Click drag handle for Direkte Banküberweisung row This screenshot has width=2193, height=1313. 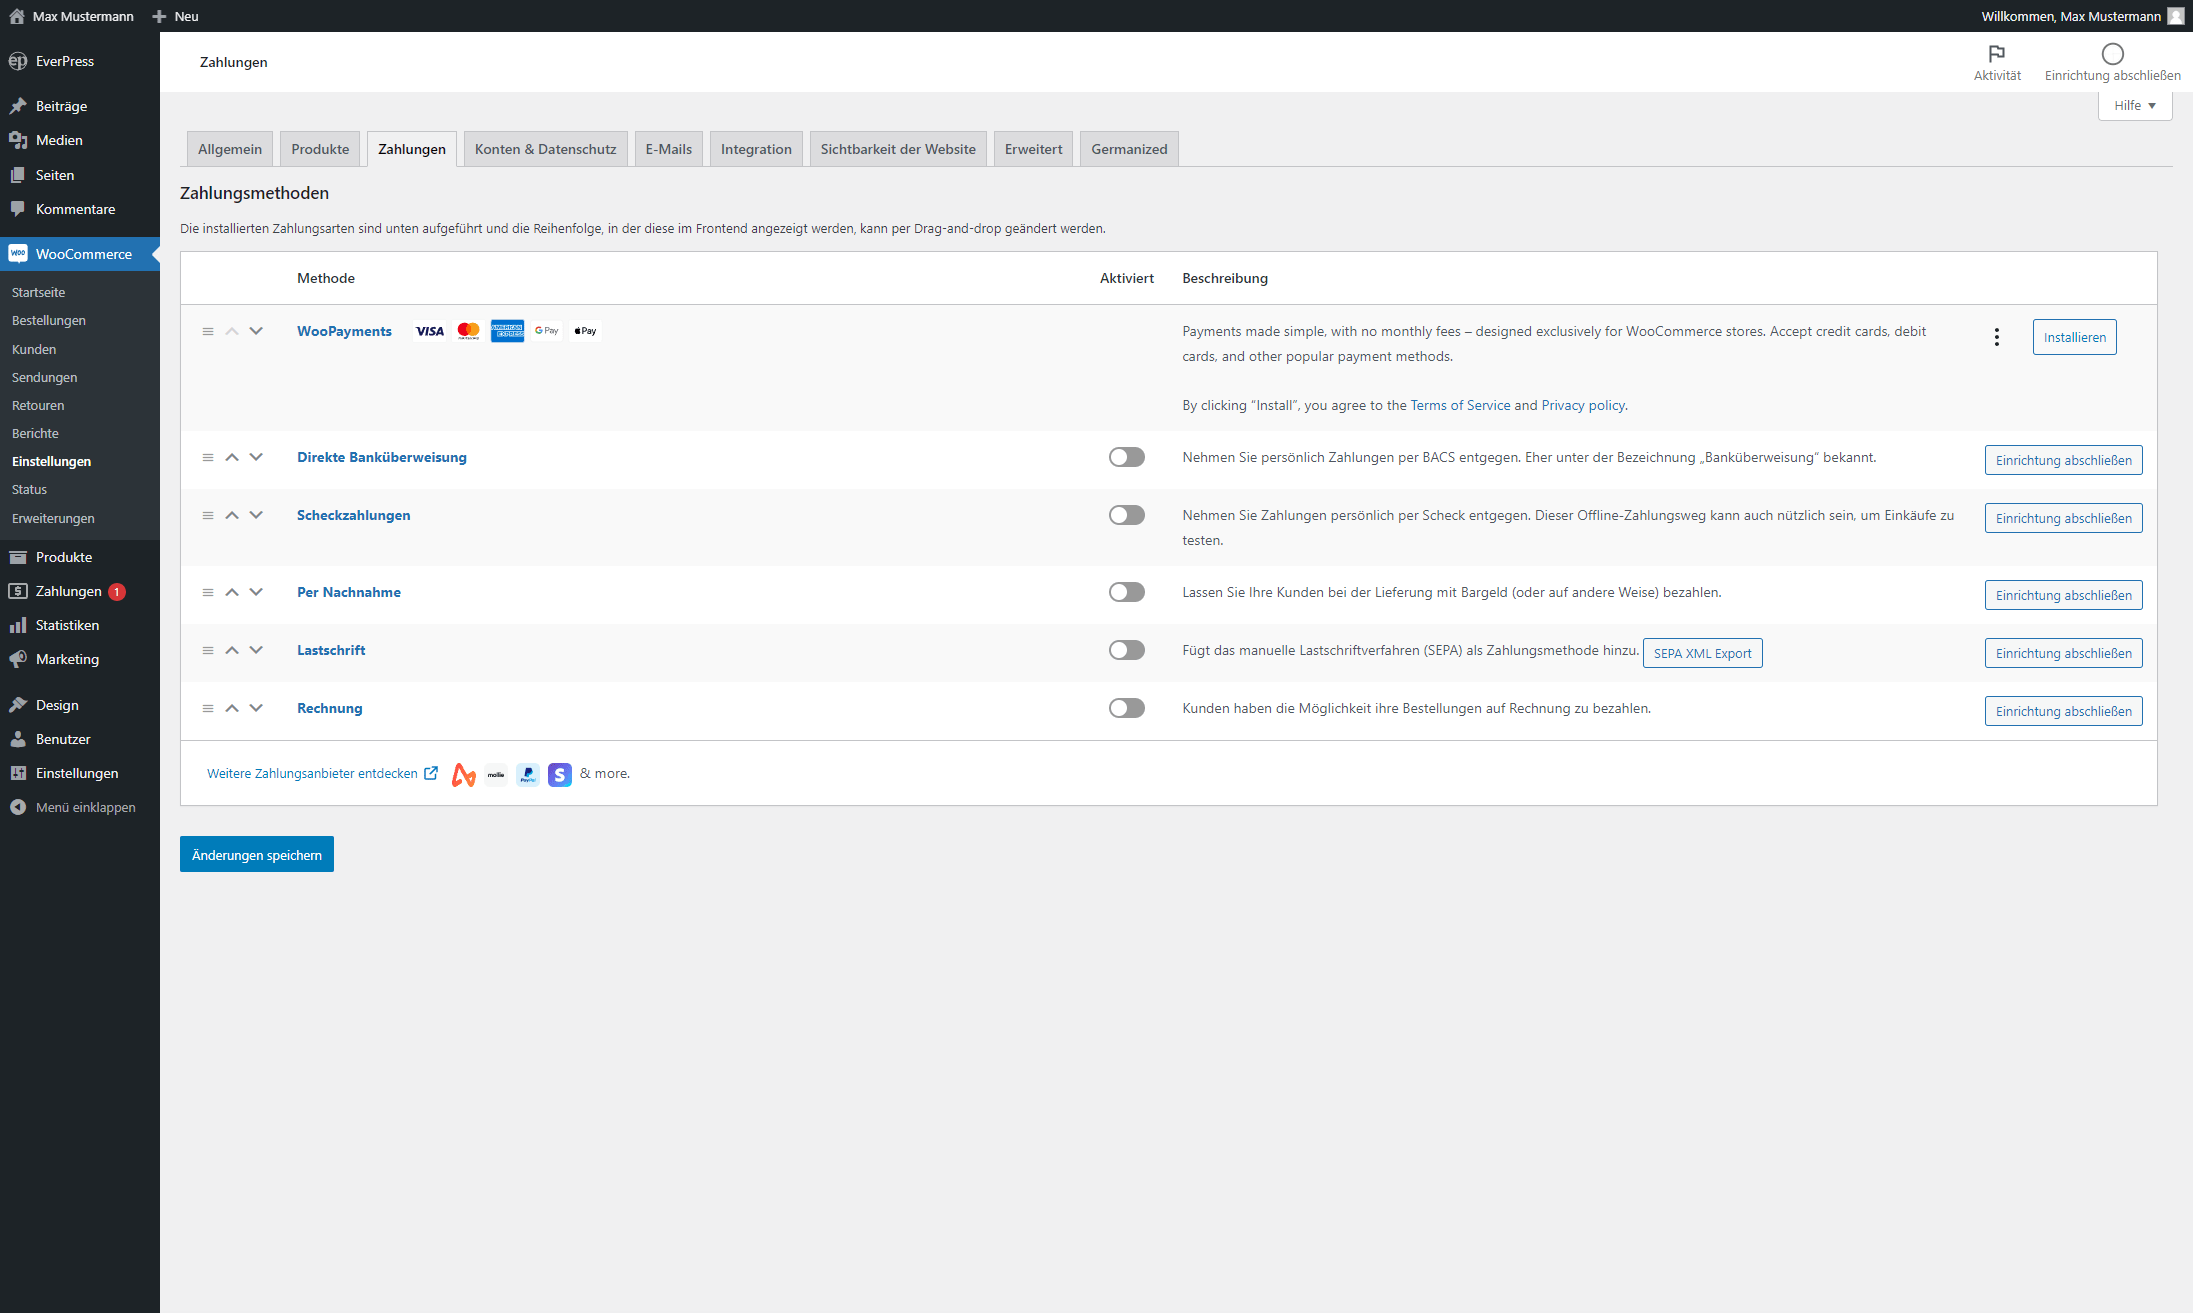tap(208, 457)
